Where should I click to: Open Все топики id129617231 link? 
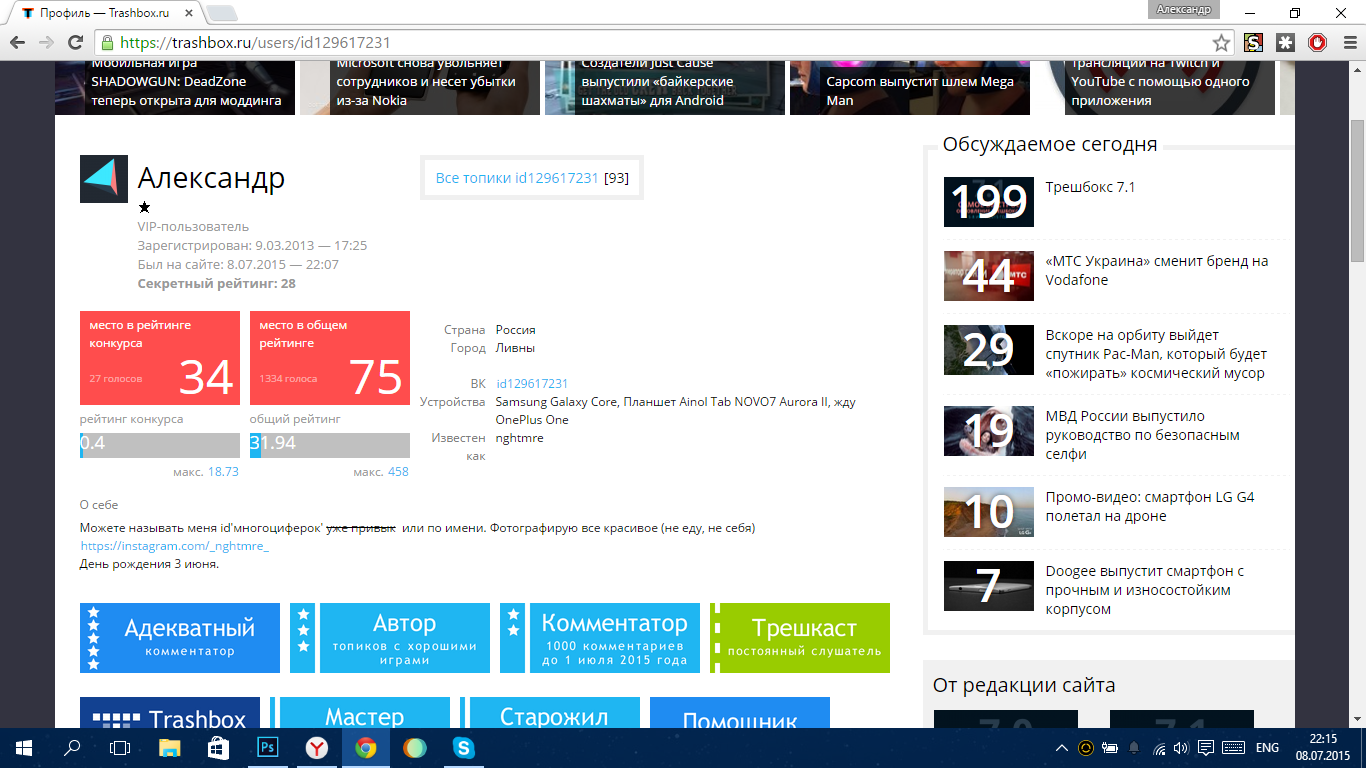[517, 178]
